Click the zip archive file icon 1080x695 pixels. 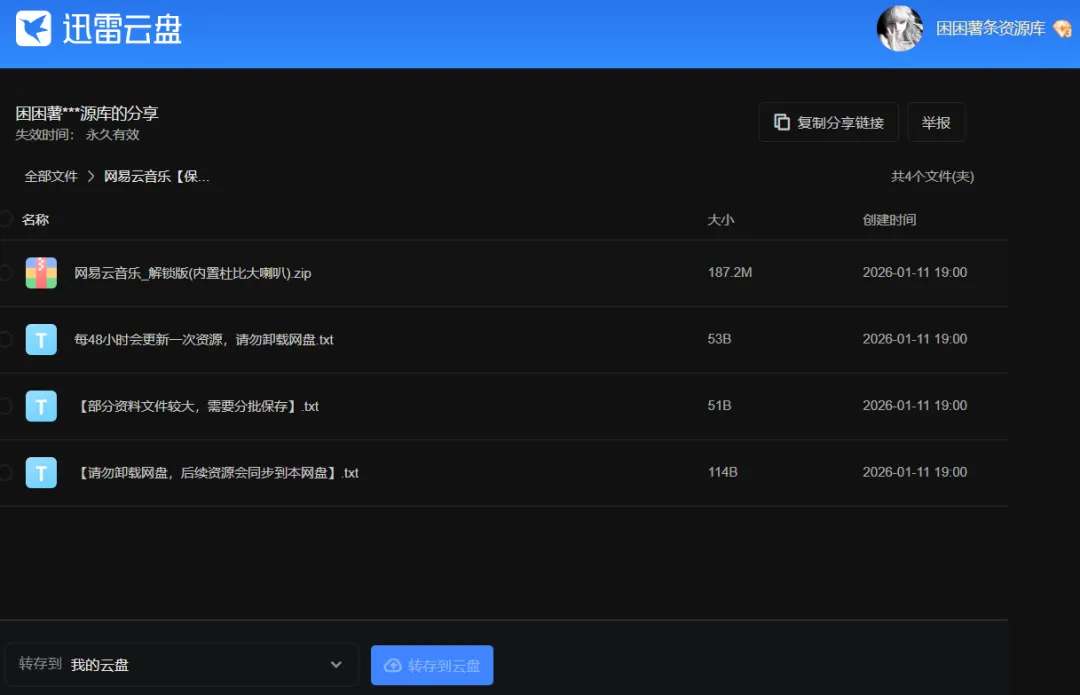click(41, 273)
